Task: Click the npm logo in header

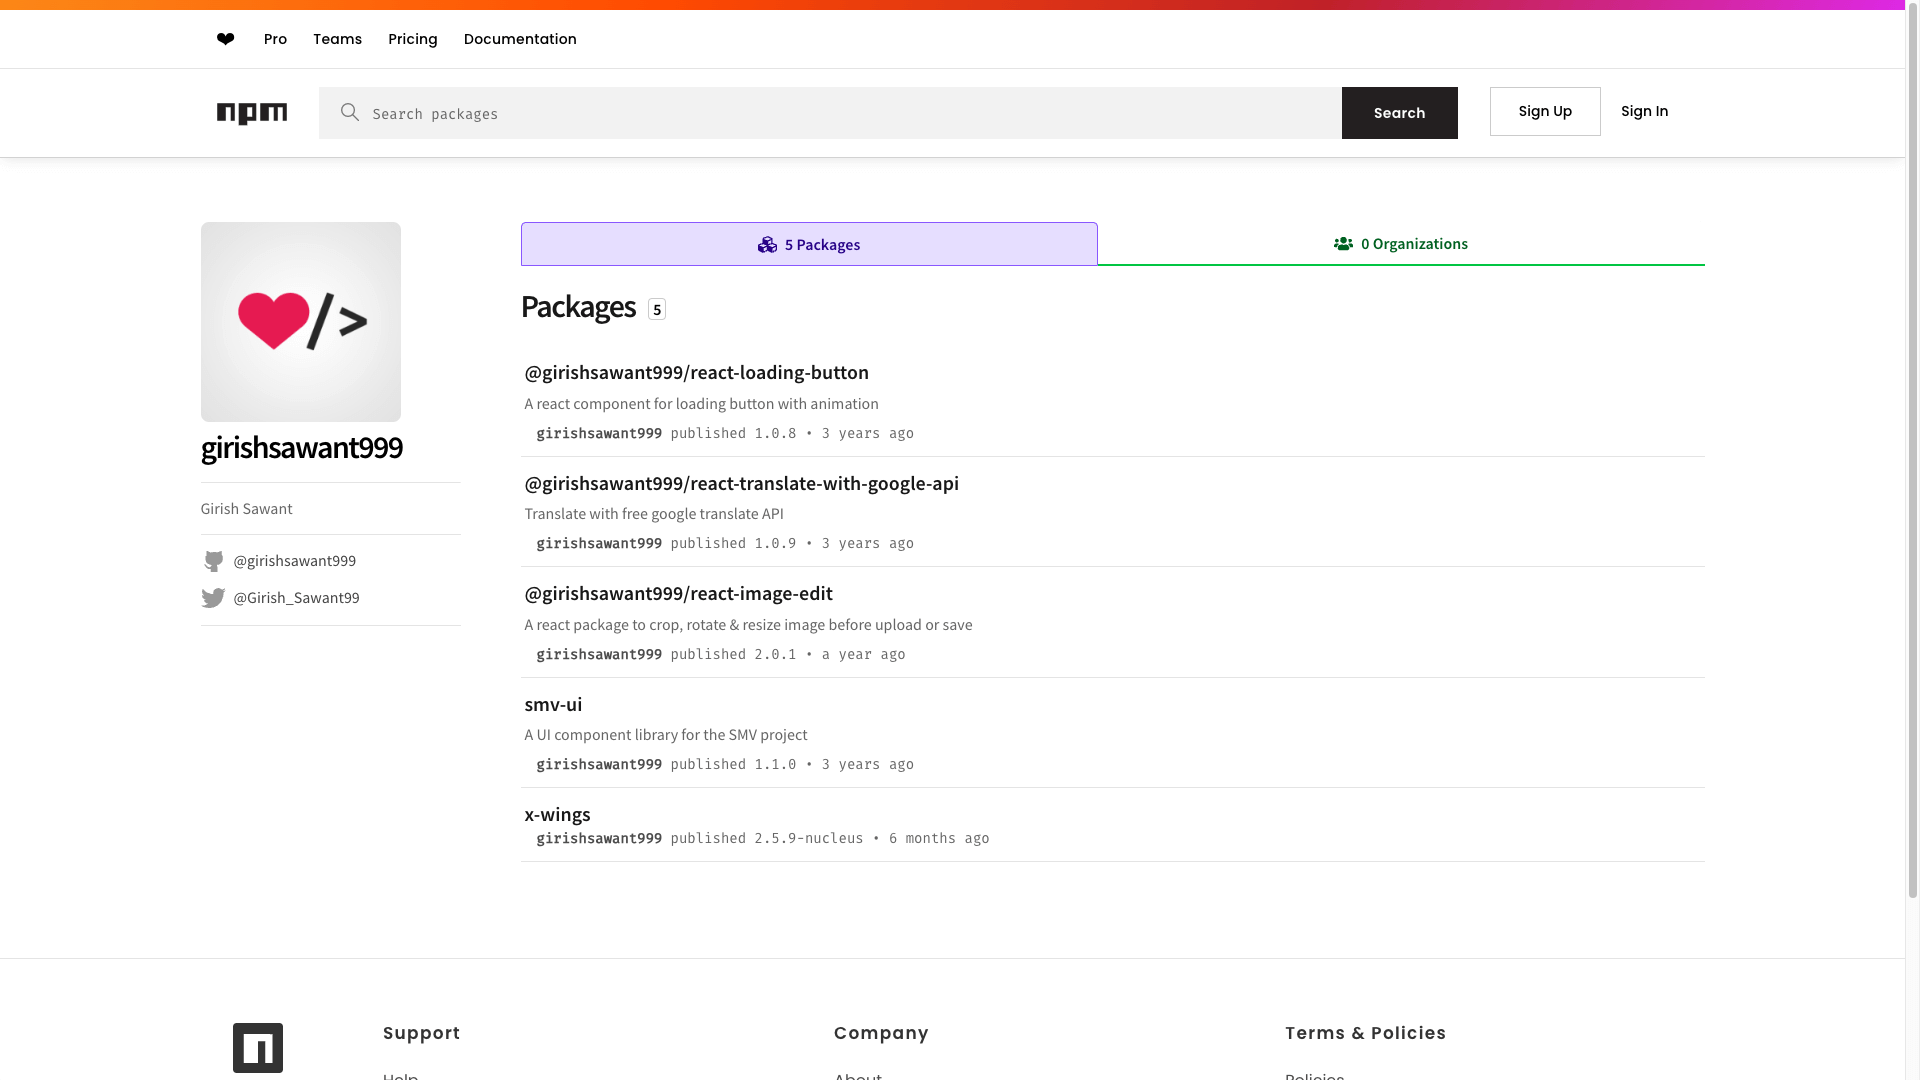Action: coord(252,113)
